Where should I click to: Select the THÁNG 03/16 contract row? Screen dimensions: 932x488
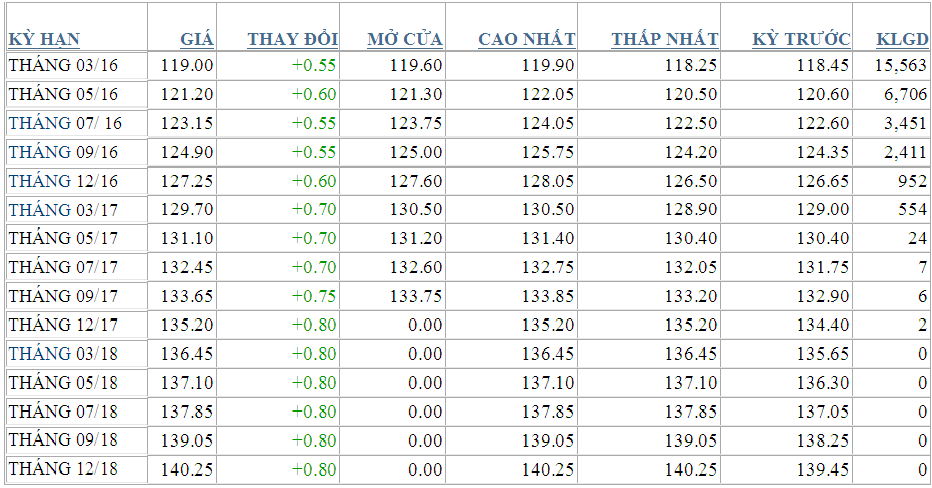pos(63,66)
